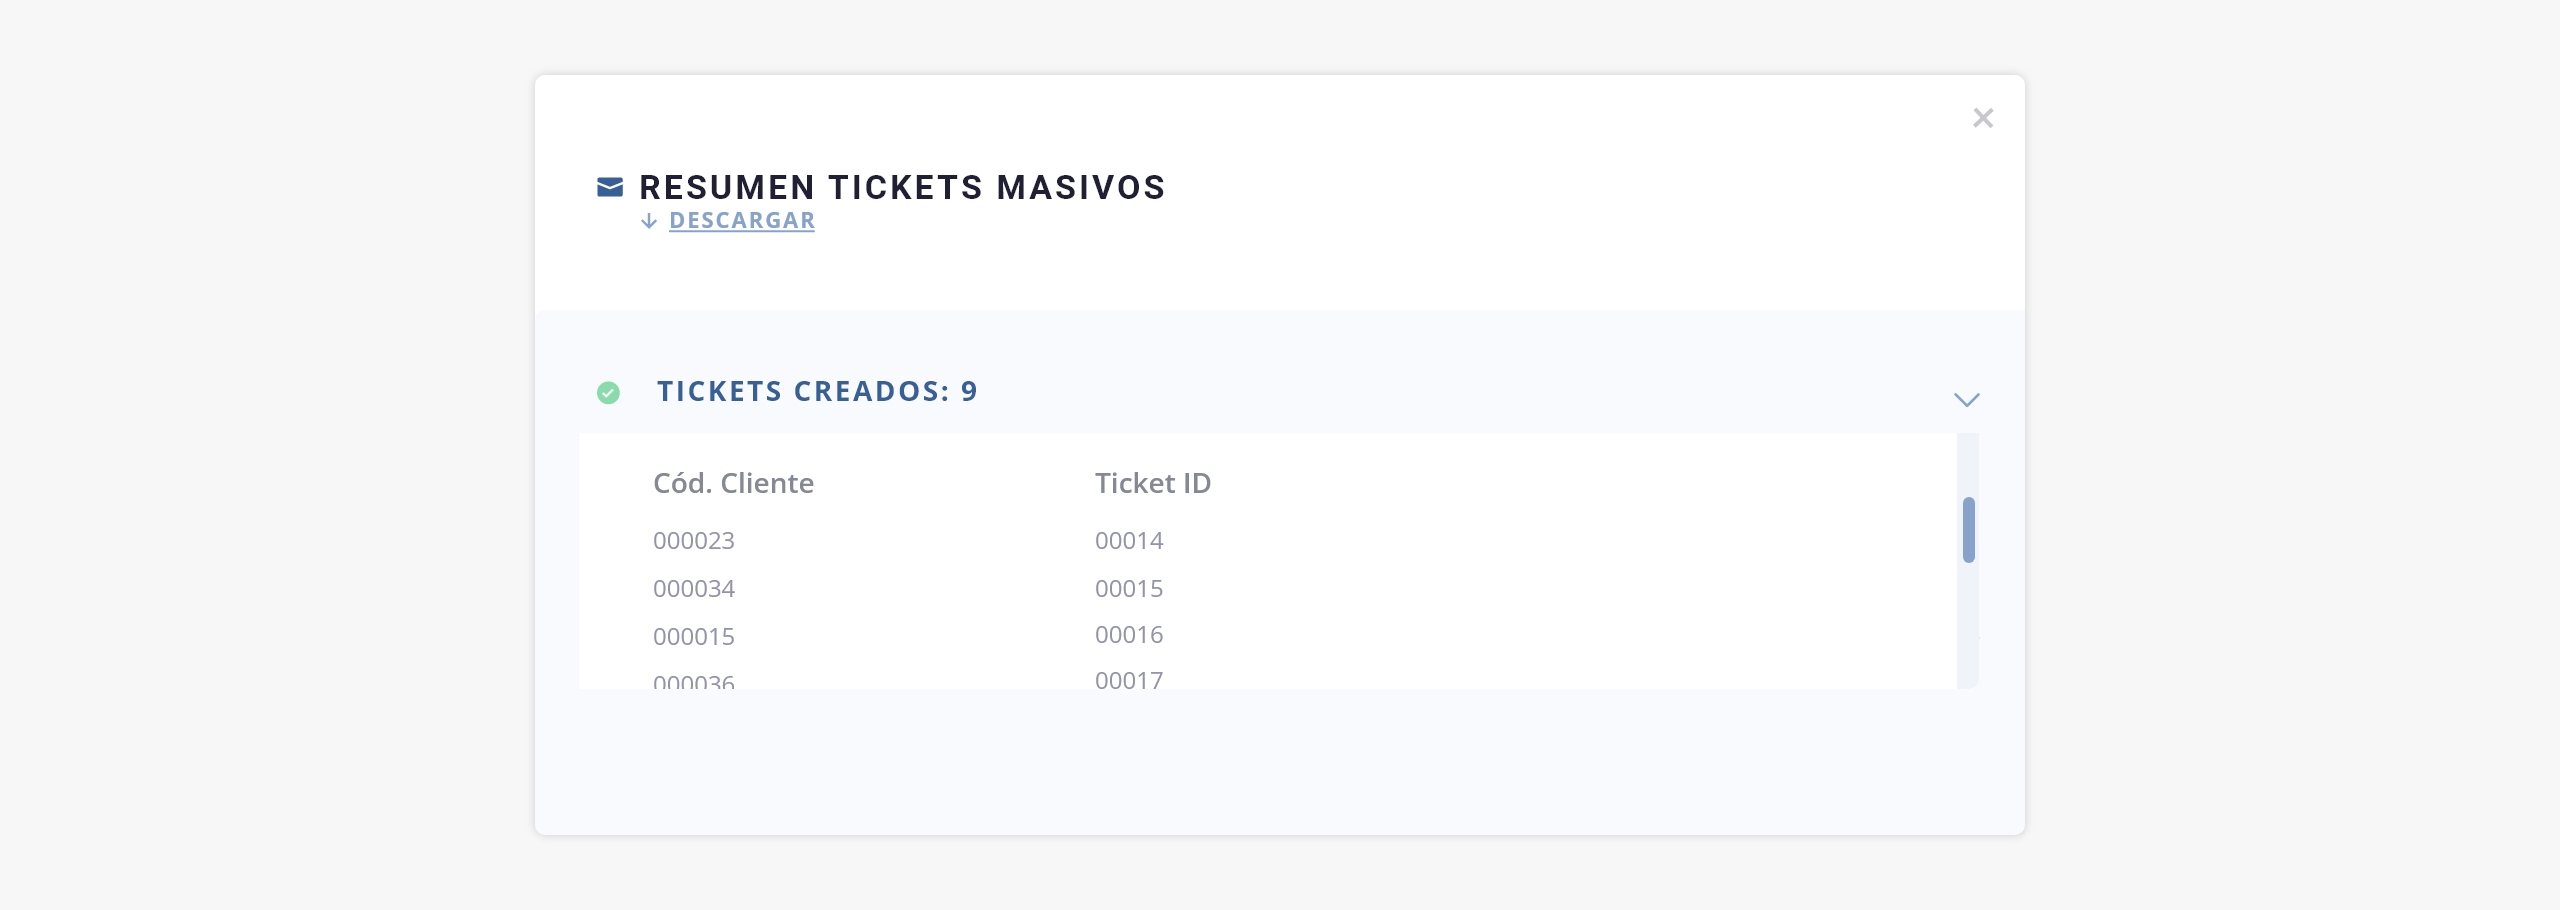
Task: Click the green checkmark status icon
Action: [608, 393]
